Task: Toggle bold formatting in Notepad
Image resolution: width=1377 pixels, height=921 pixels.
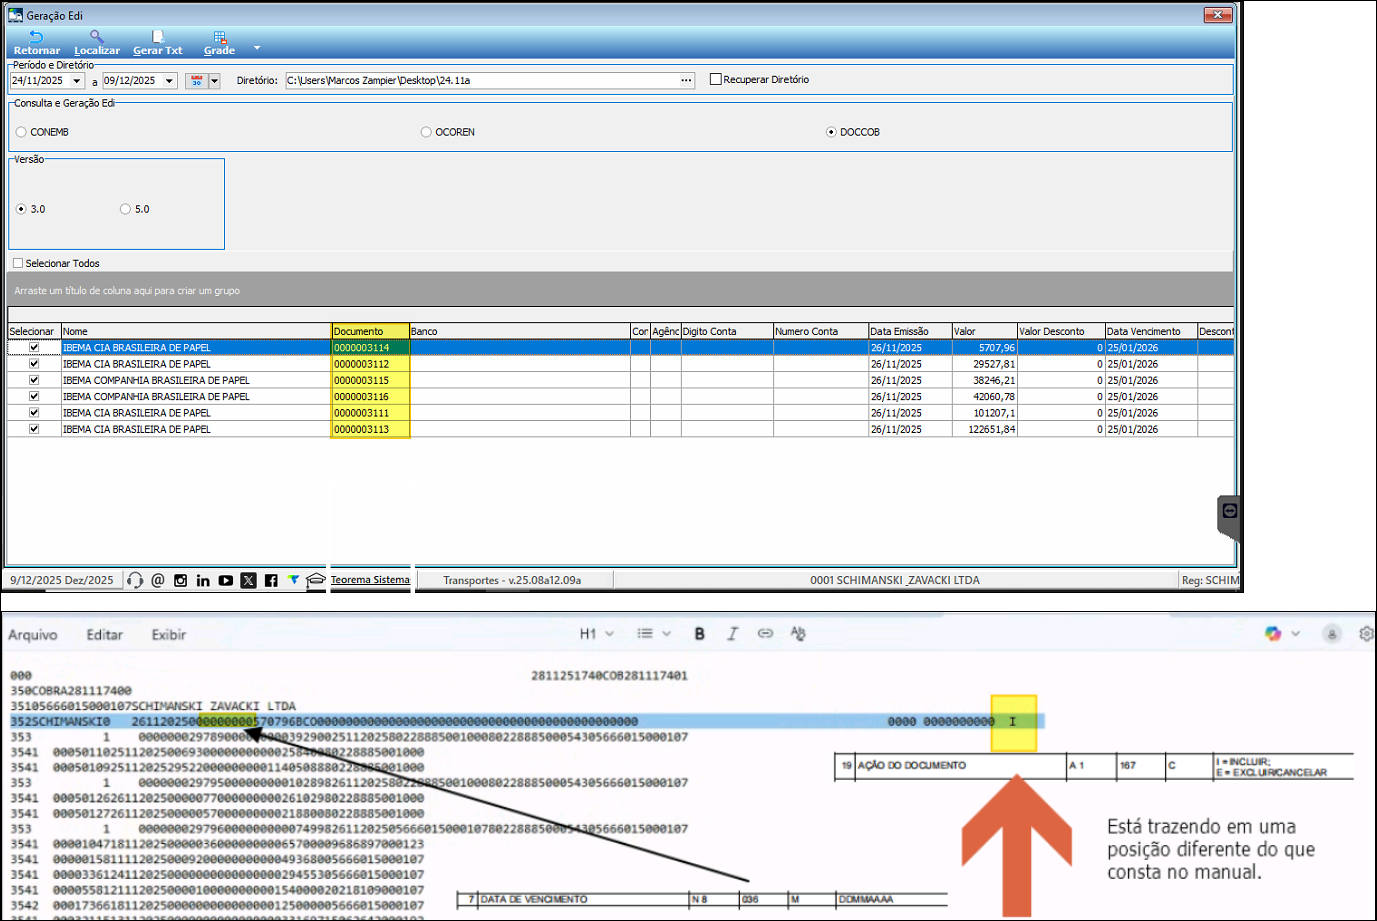Action: click(699, 634)
